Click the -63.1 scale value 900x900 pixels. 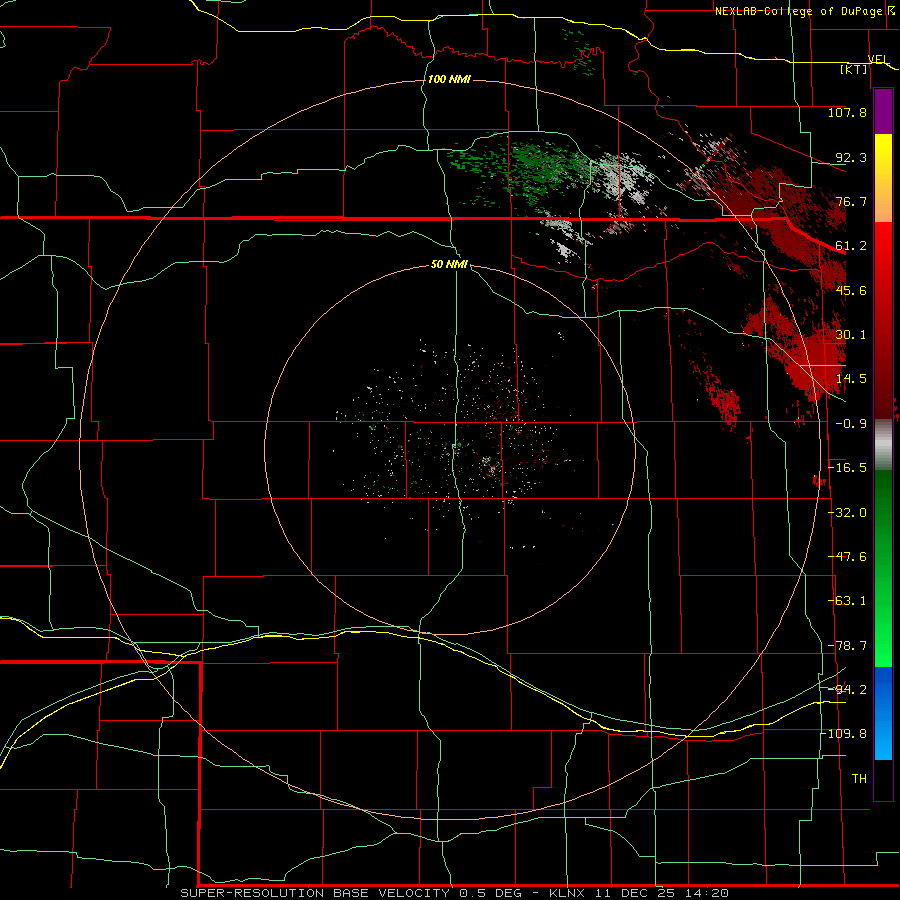click(x=847, y=601)
